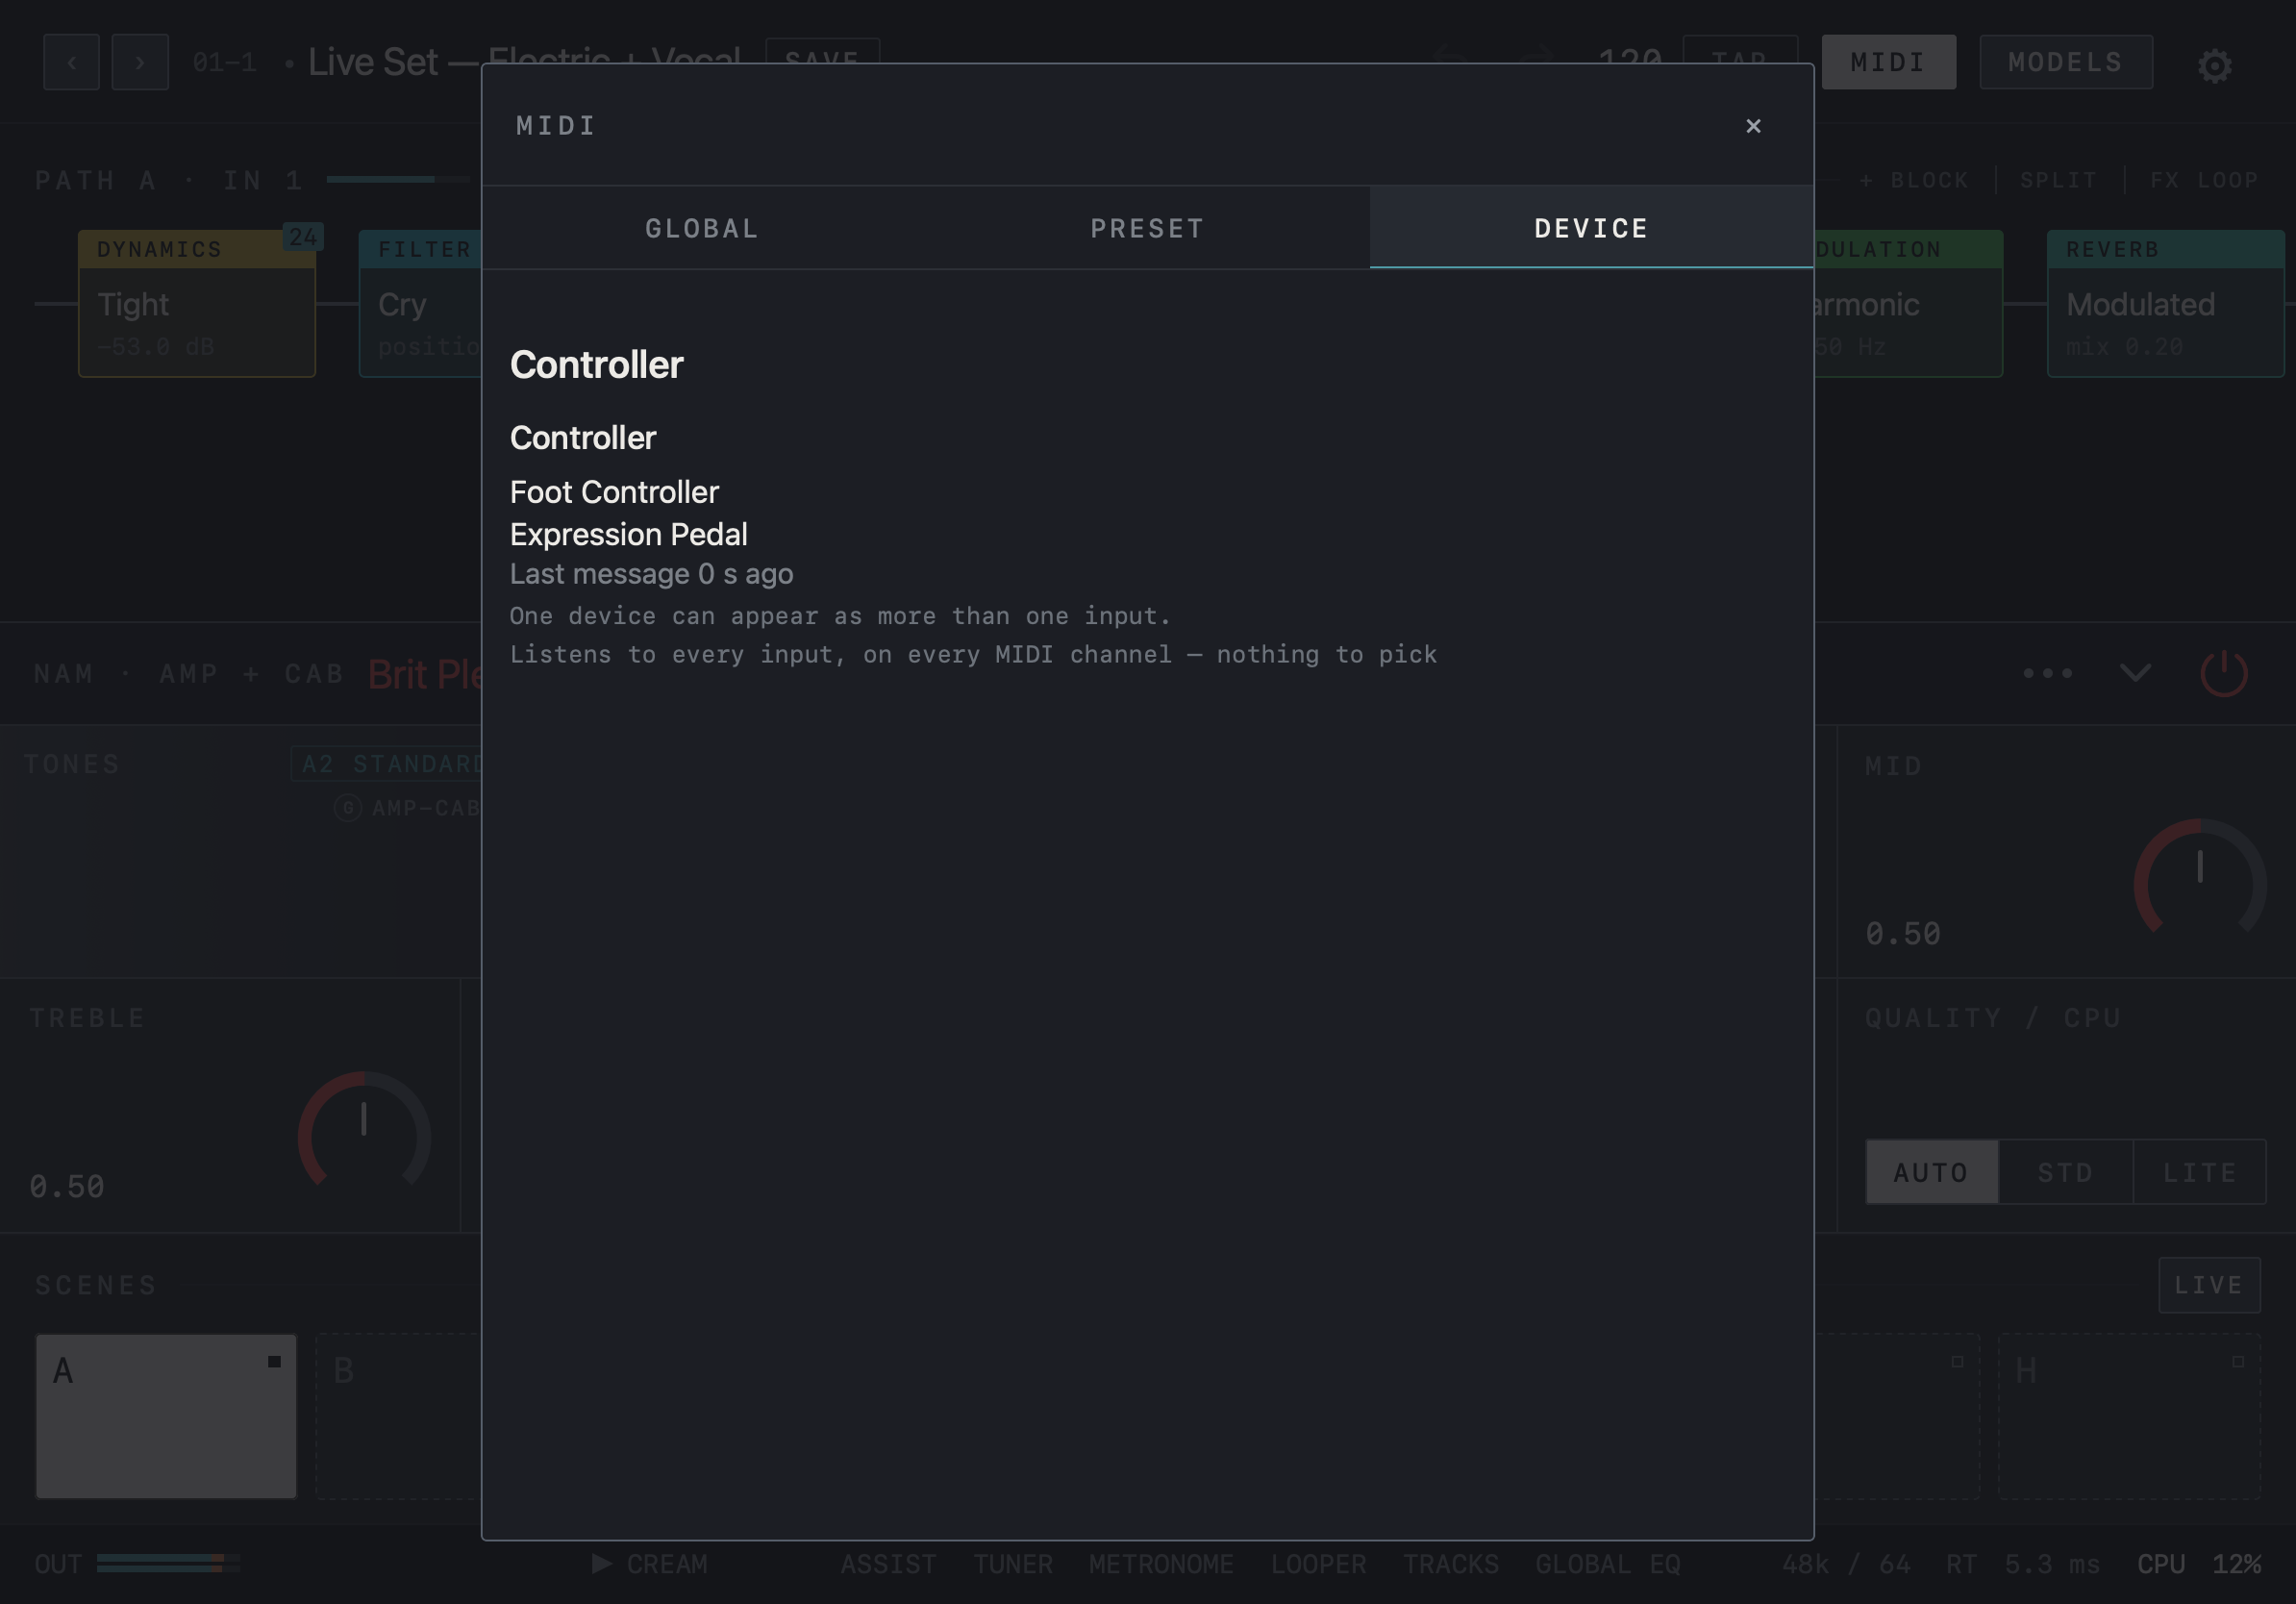The image size is (2296, 1604).
Task: Go to next preset arrow
Action: pos(140,62)
